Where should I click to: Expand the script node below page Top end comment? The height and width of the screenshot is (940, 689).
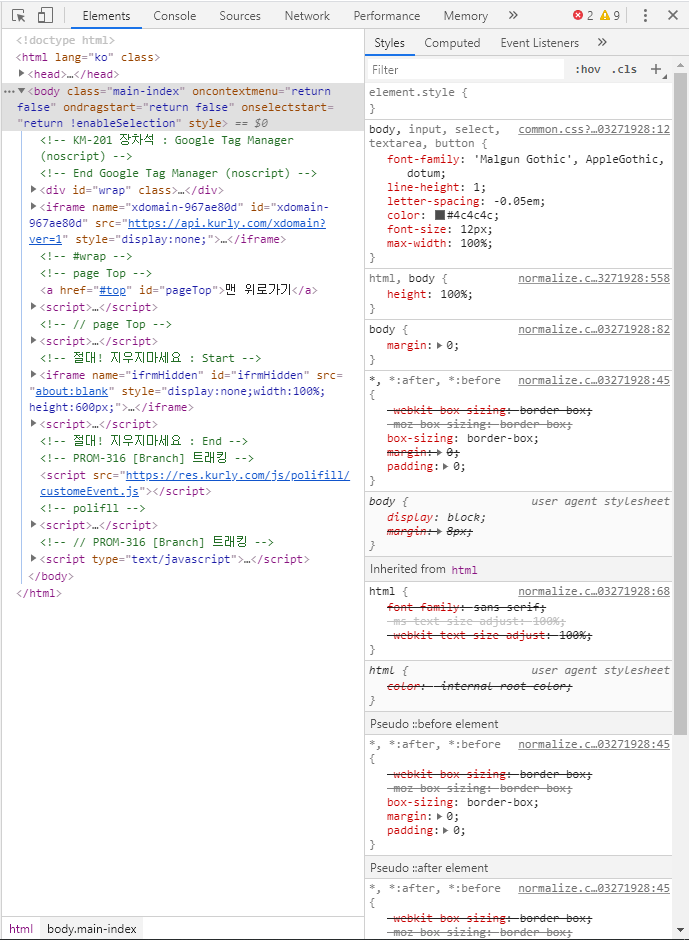tap(34, 341)
